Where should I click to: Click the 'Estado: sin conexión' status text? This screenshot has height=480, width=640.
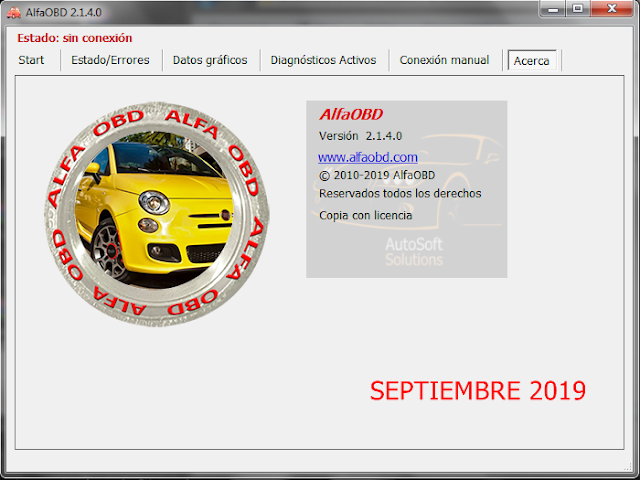75,38
